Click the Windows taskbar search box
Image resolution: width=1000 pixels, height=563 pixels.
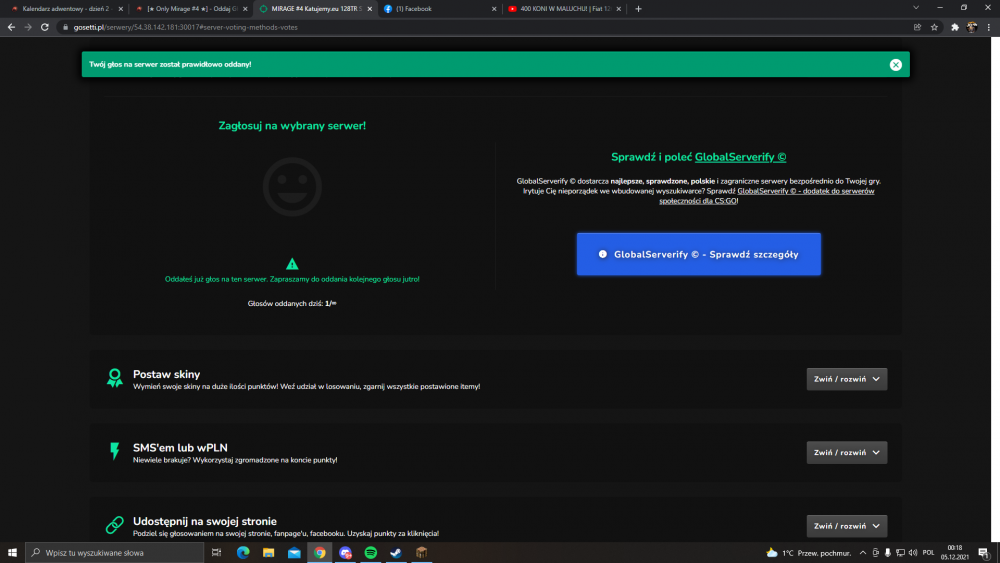click(x=115, y=553)
